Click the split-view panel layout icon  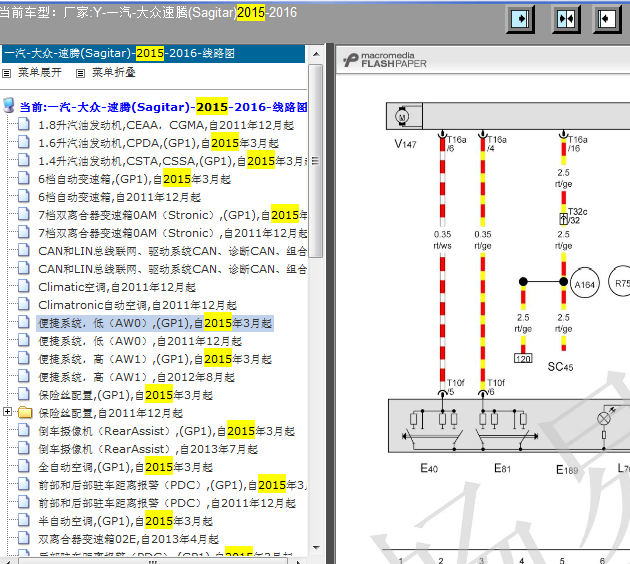point(566,19)
